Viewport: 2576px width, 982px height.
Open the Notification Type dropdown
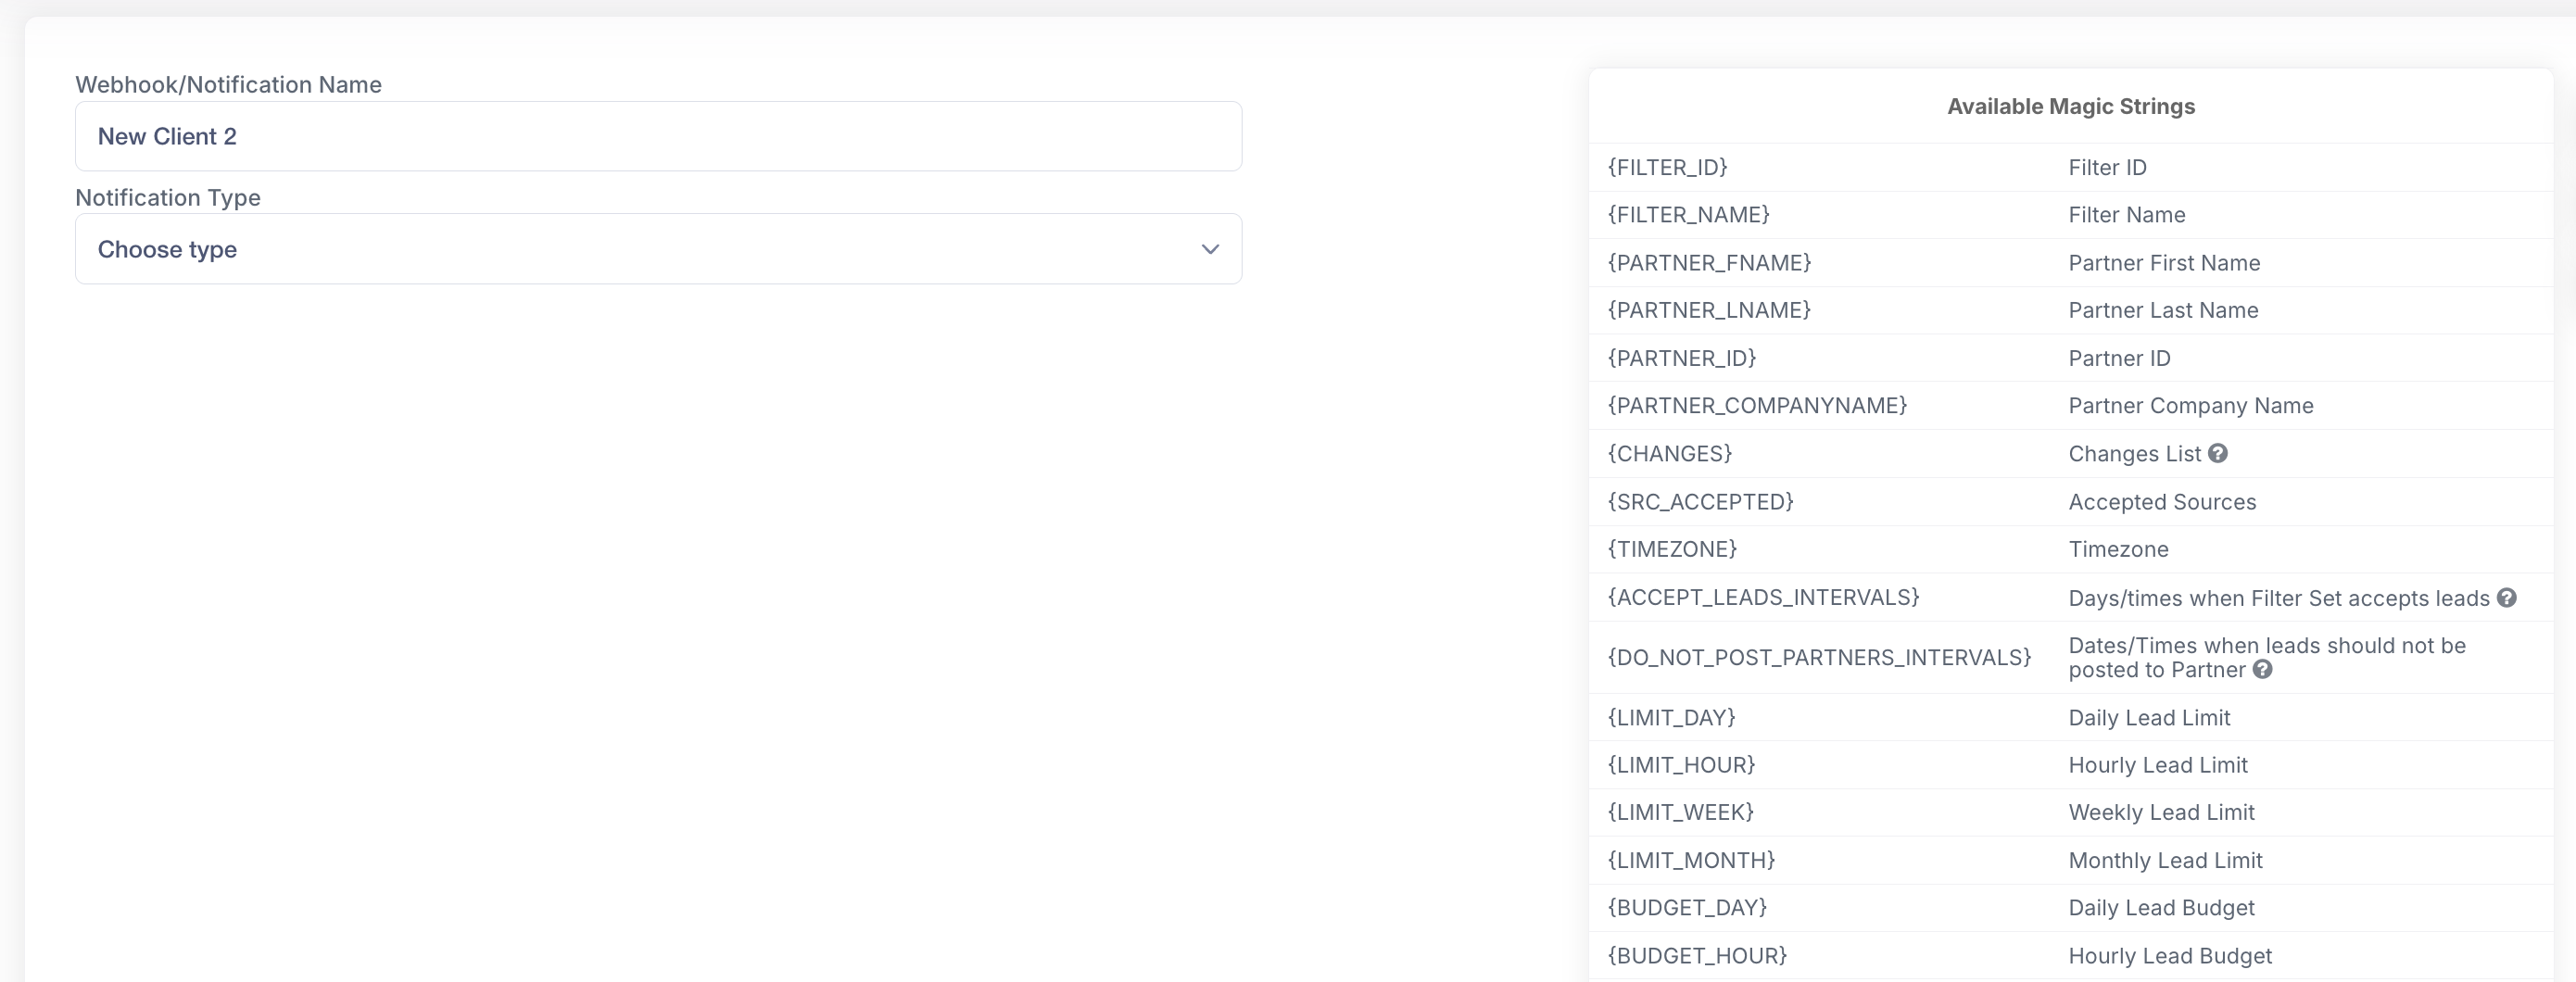(658, 249)
